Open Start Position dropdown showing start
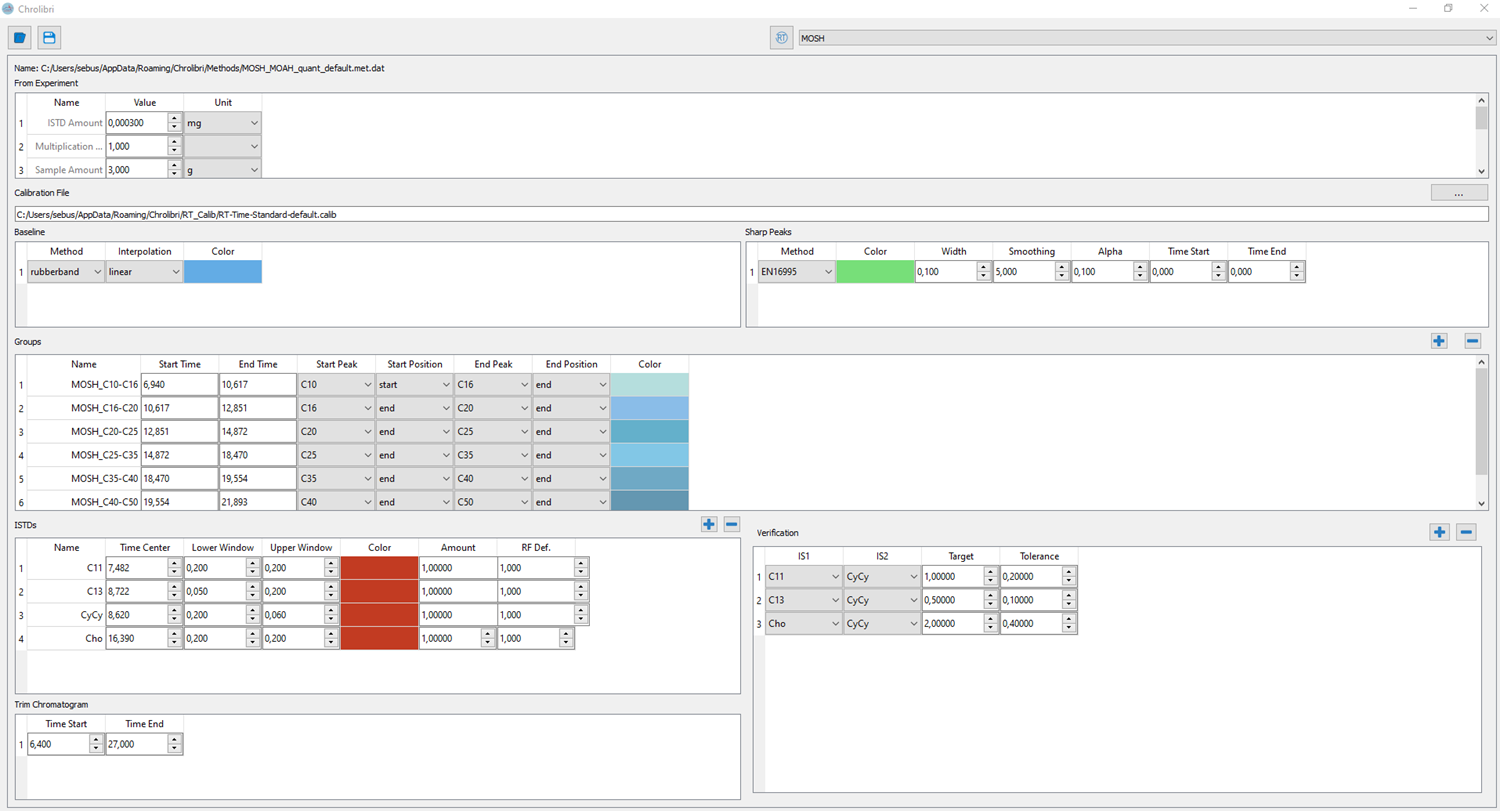The width and height of the screenshot is (1500, 811). click(x=414, y=384)
